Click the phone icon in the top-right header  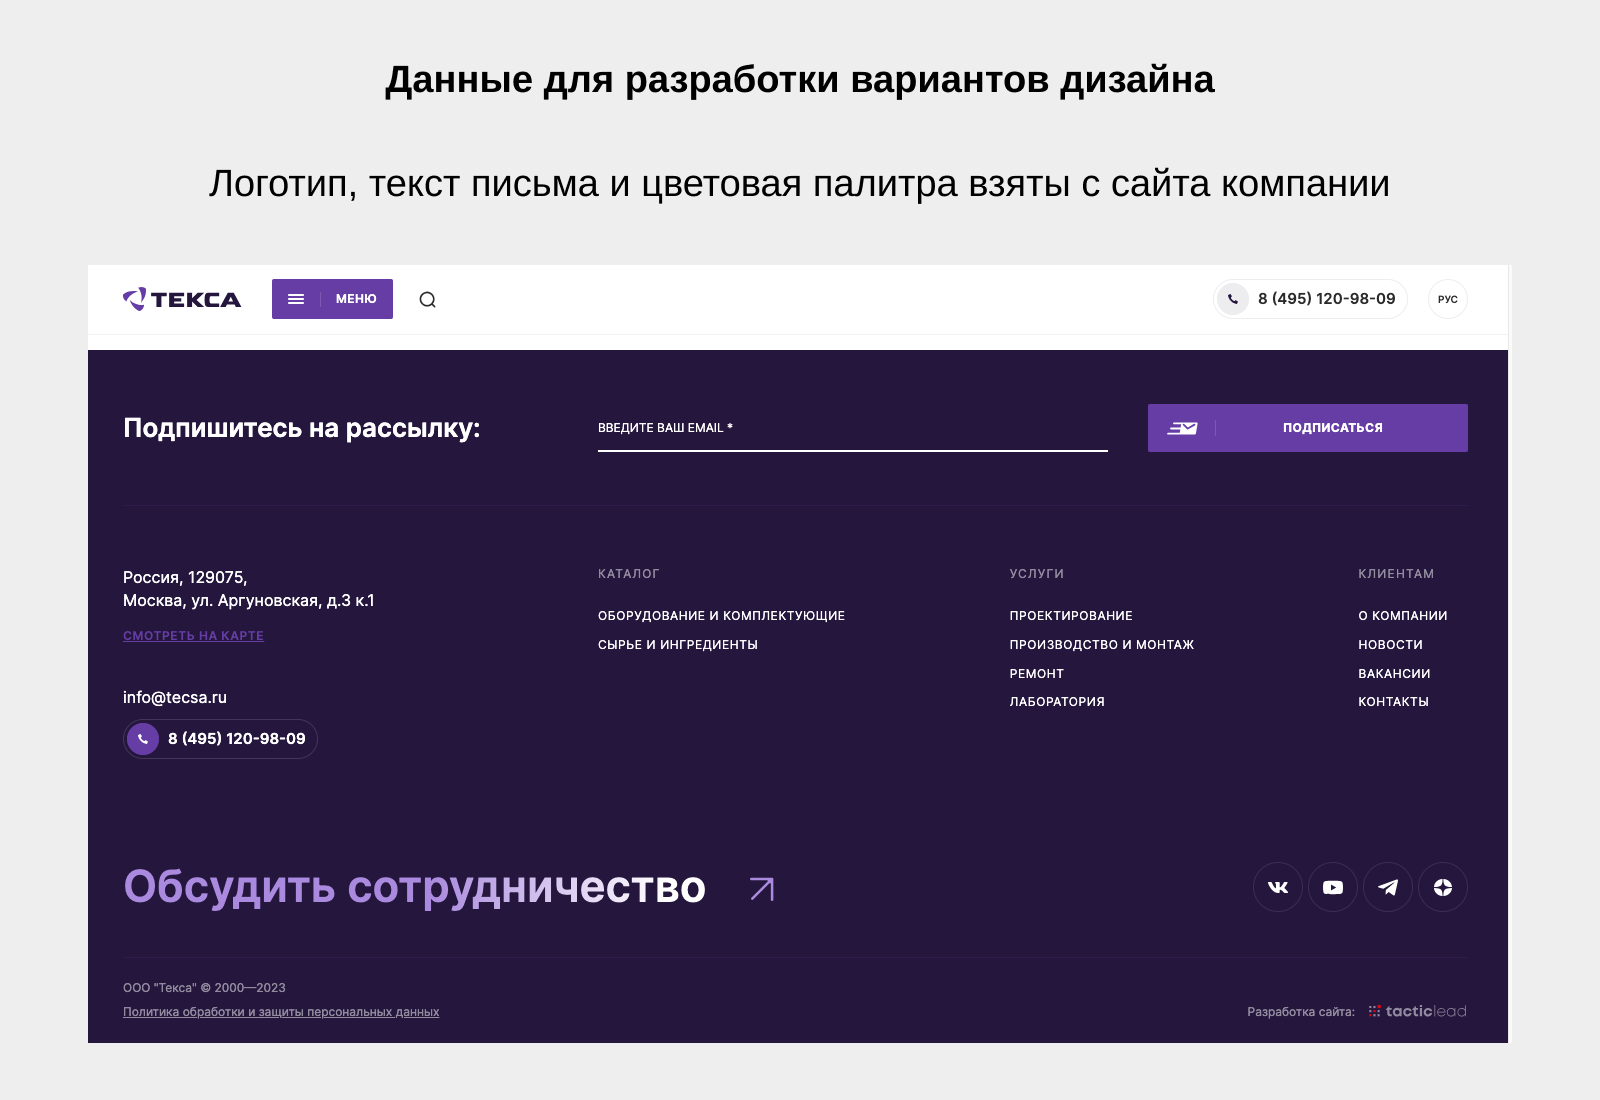click(x=1233, y=299)
